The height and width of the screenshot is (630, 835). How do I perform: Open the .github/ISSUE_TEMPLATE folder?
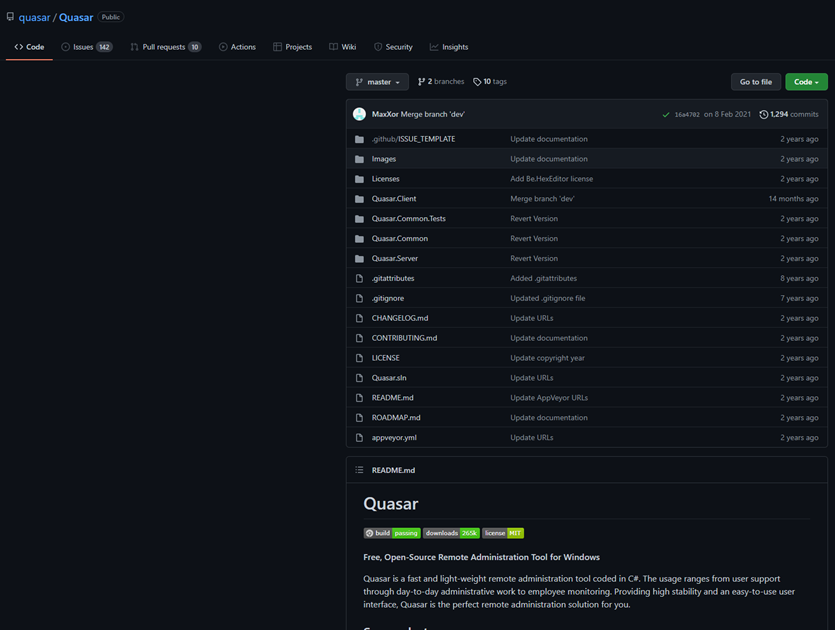pyautogui.click(x=413, y=139)
